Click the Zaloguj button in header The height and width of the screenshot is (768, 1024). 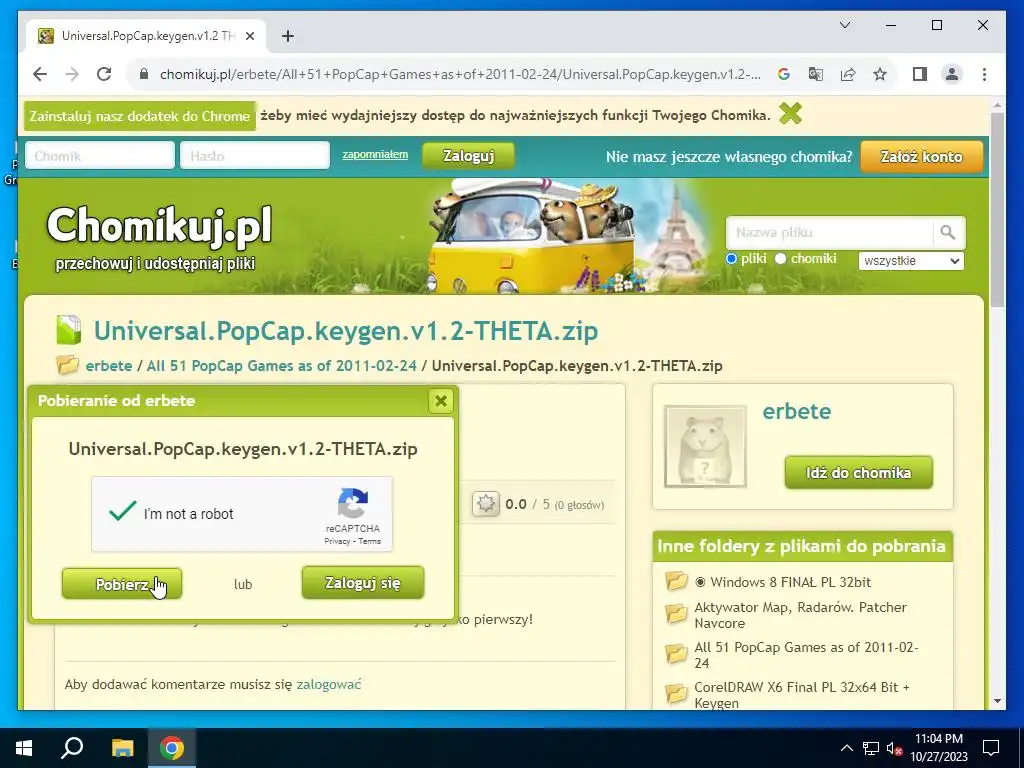pos(468,156)
